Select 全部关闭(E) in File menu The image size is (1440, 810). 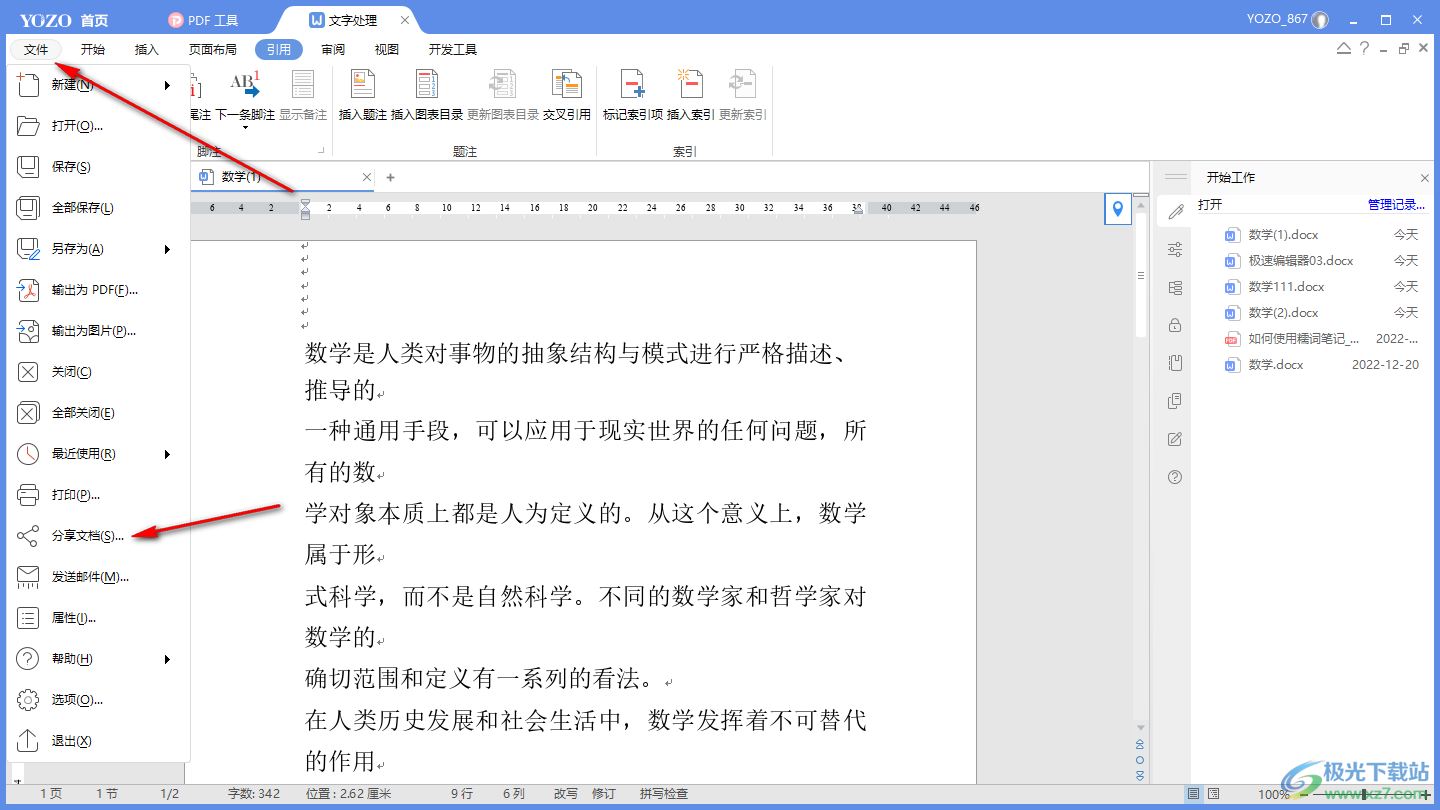[x=98, y=413]
